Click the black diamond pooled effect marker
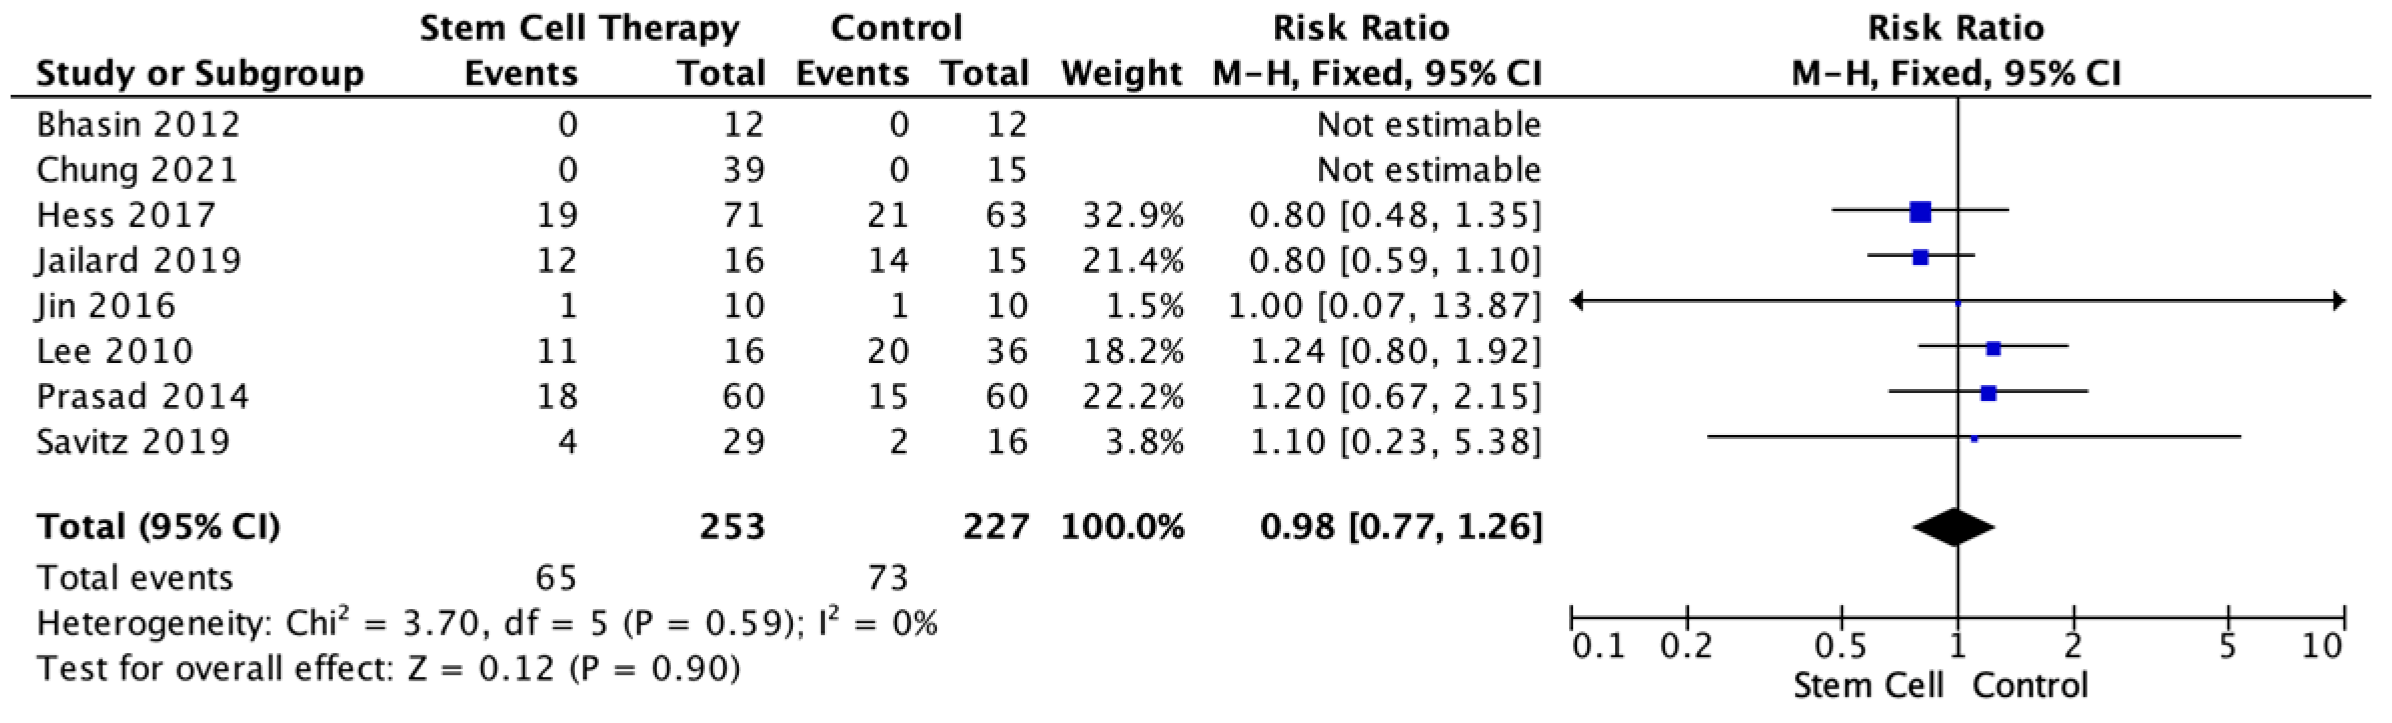 click(1953, 527)
